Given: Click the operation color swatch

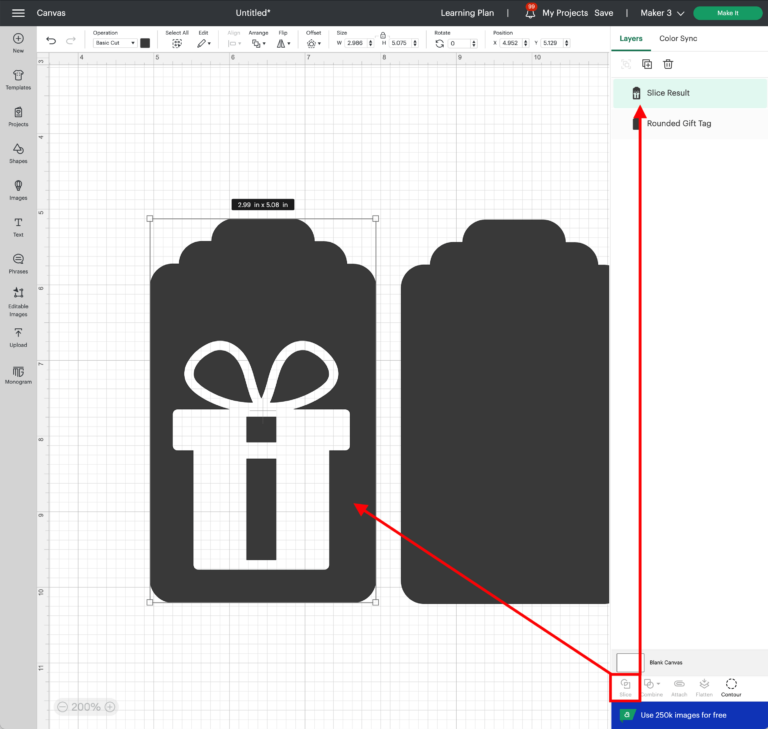Looking at the screenshot, I should 145,43.
